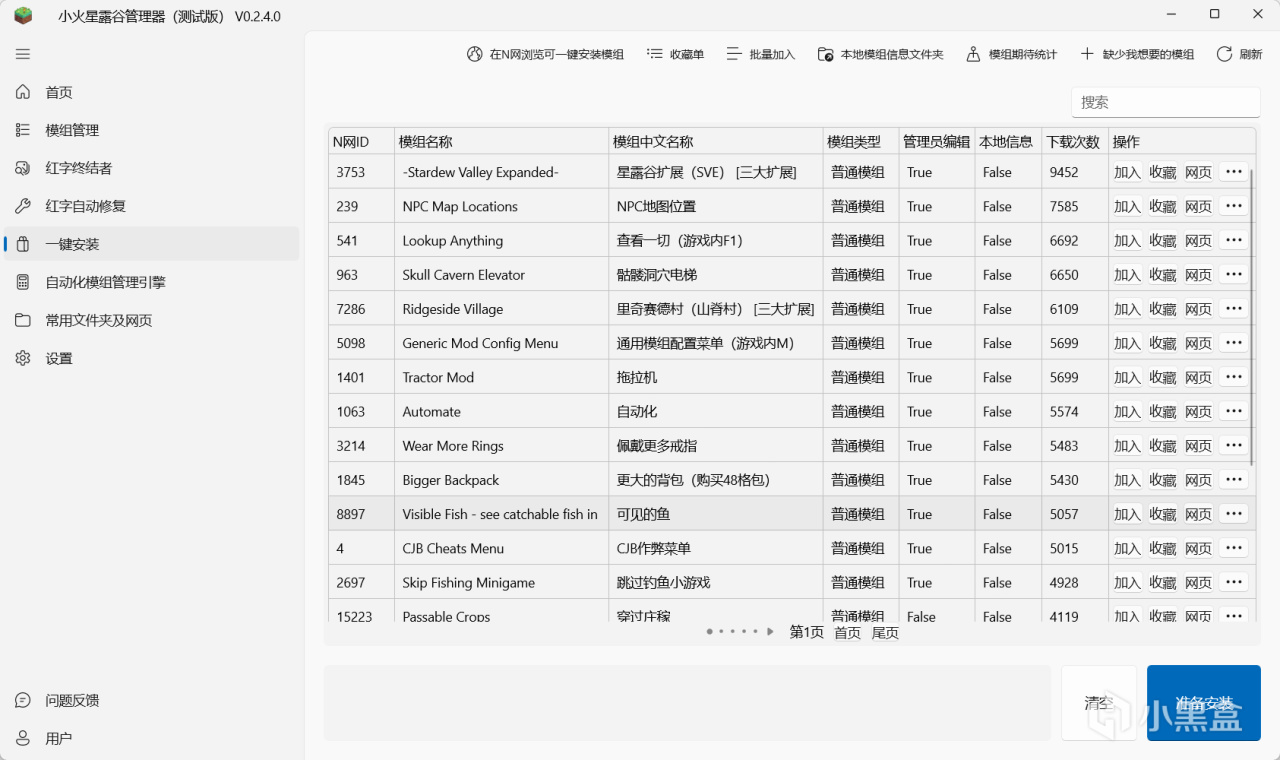Jump to 首页 in the pagination bar
The width and height of the screenshot is (1280, 760).
click(x=847, y=632)
